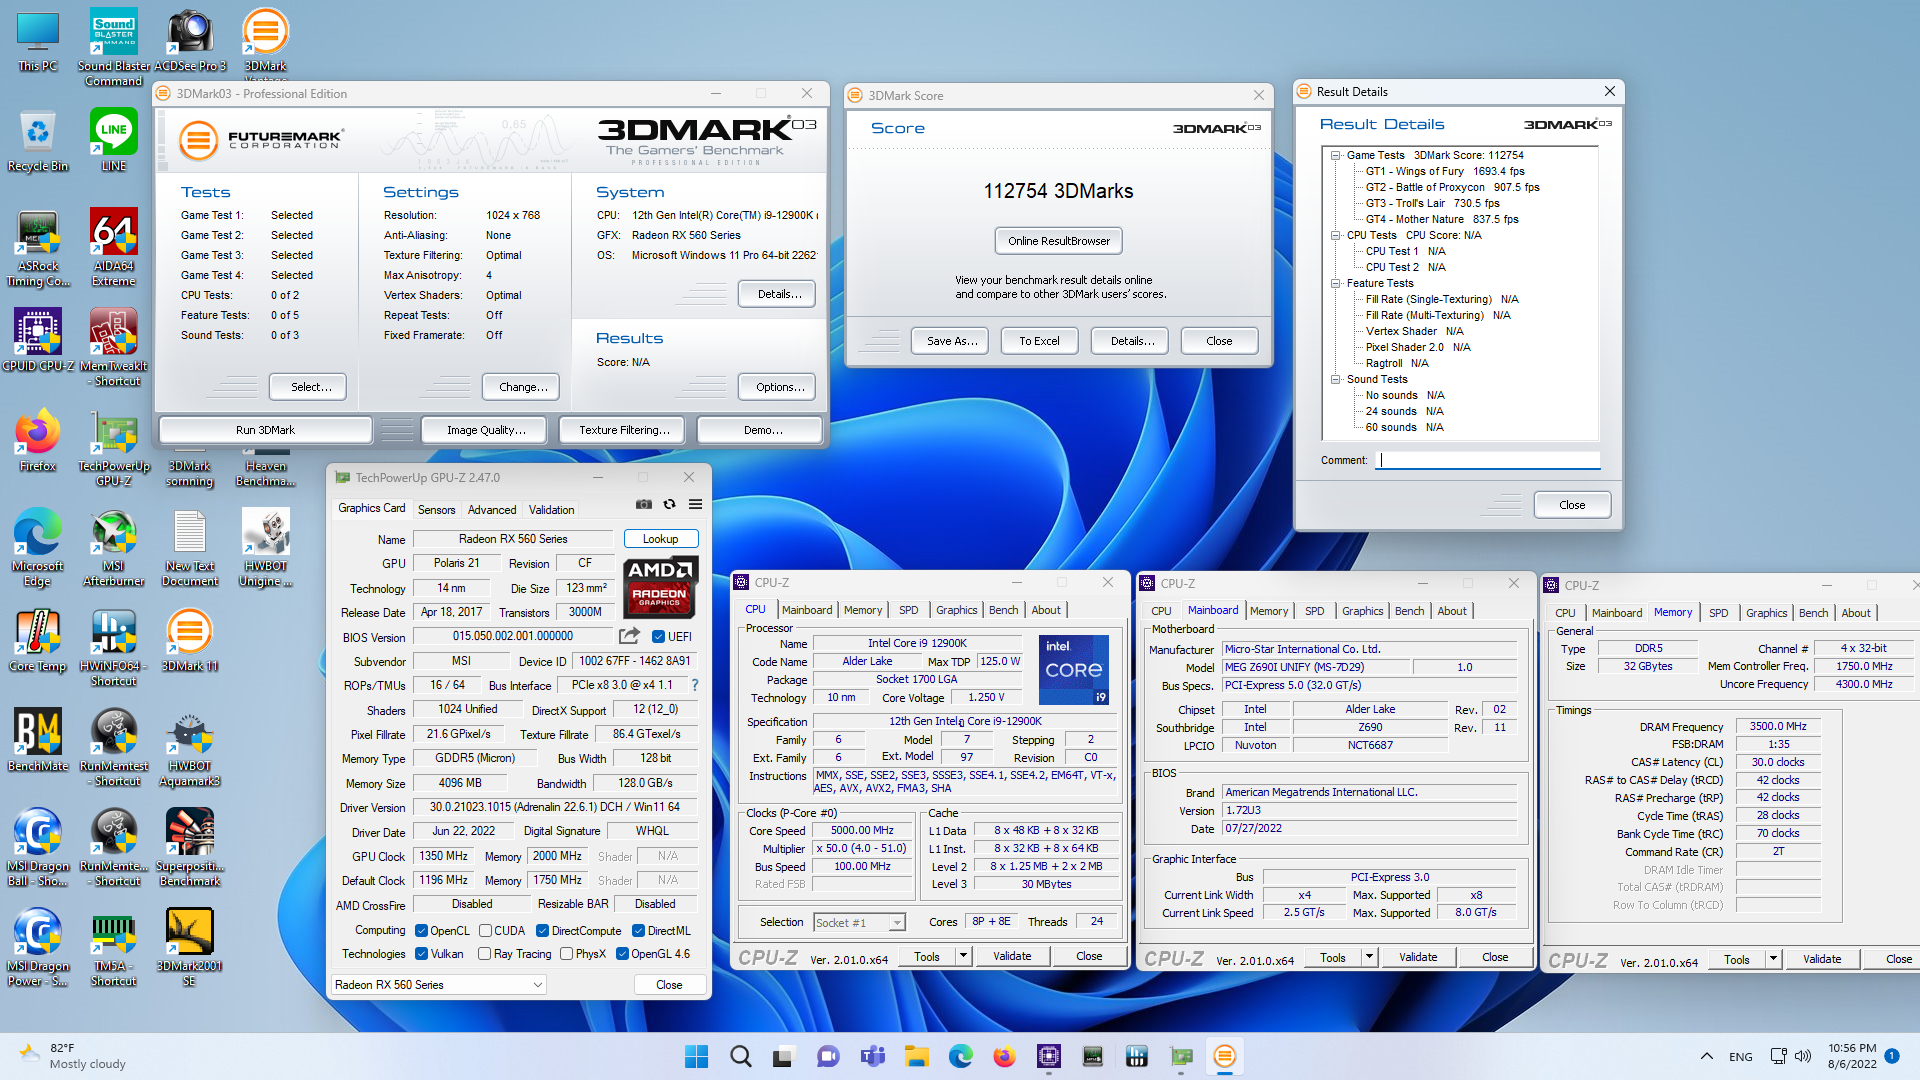Toggle the CUDA checkbox in GPU-Z
Viewport: 1920px width, 1080px height.
(x=485, y=931)
